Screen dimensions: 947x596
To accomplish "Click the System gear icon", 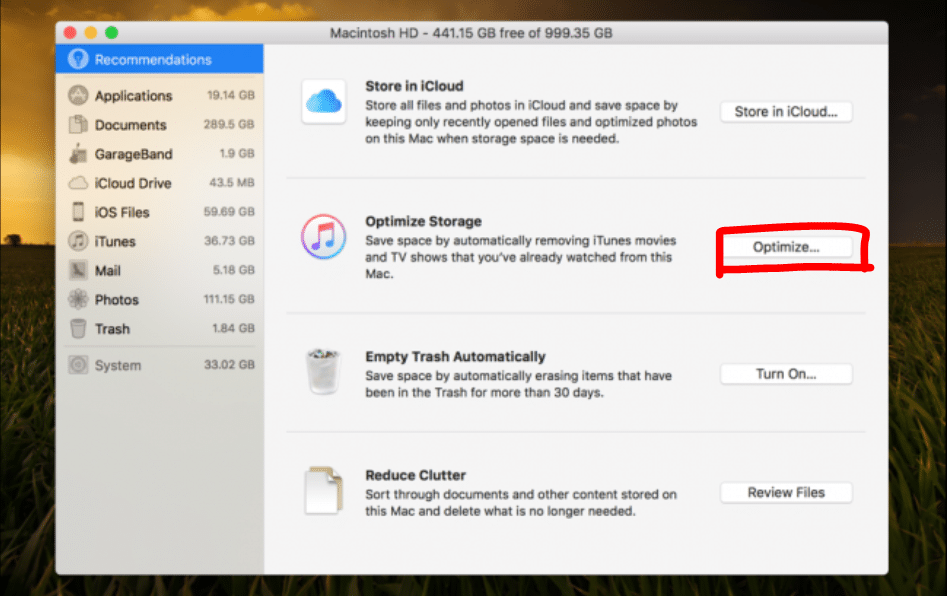I will (x=77, y=365).
